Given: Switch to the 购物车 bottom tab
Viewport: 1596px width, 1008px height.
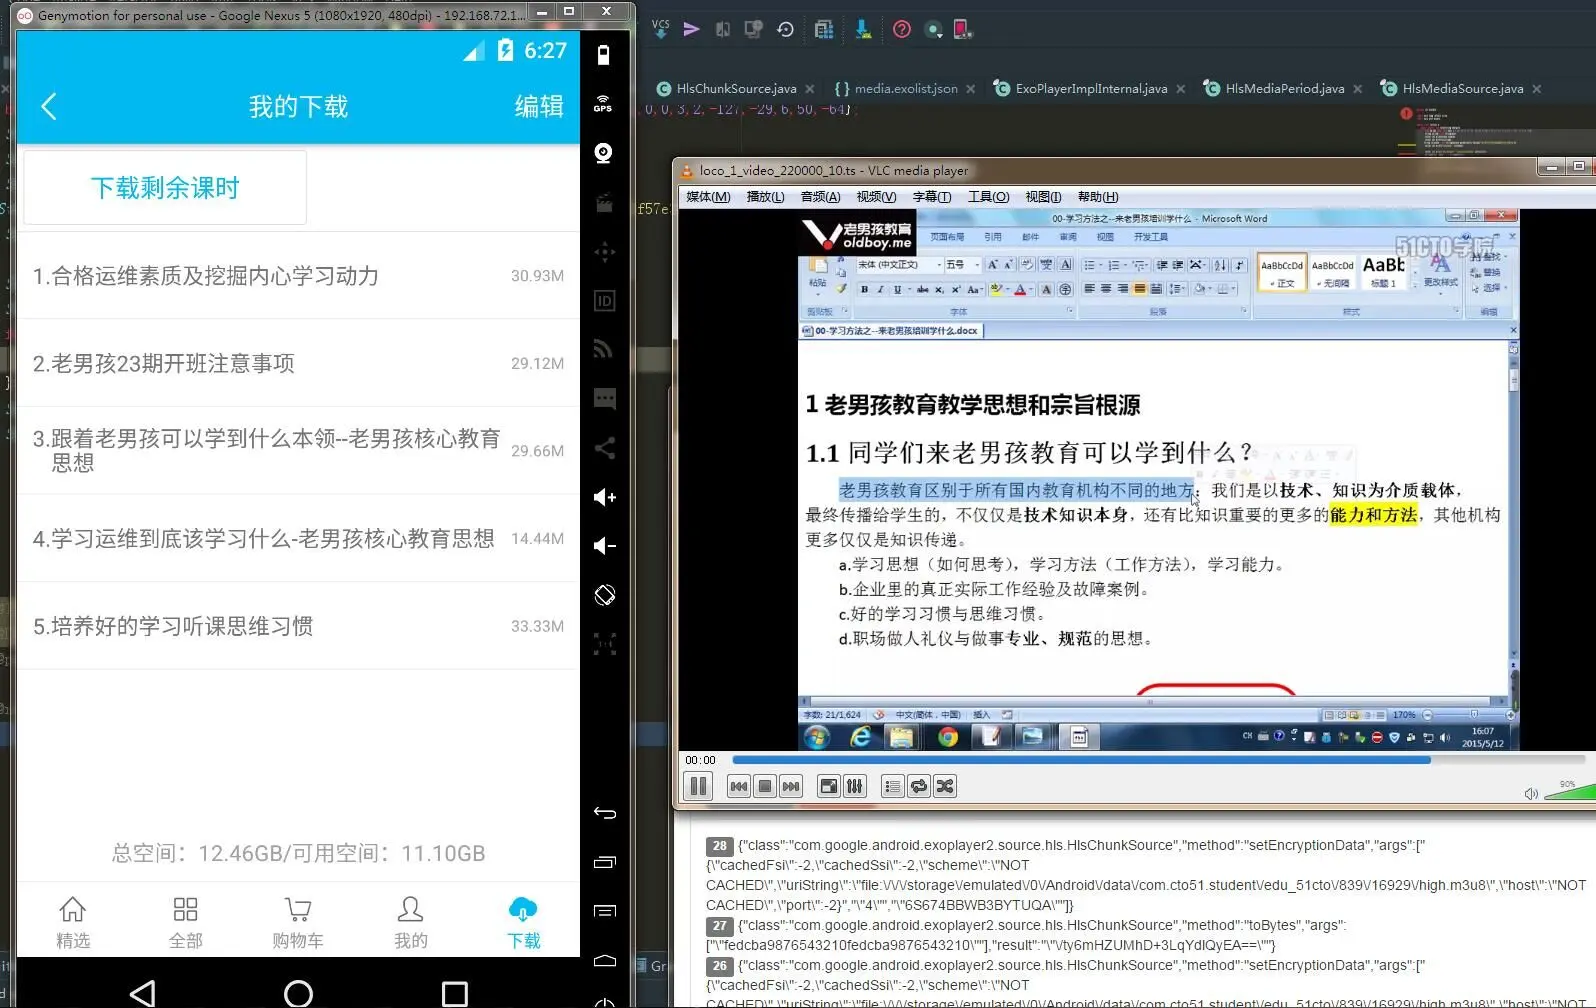Looking at the screenshot, I should pyautogui.click(x=298, y=922).
